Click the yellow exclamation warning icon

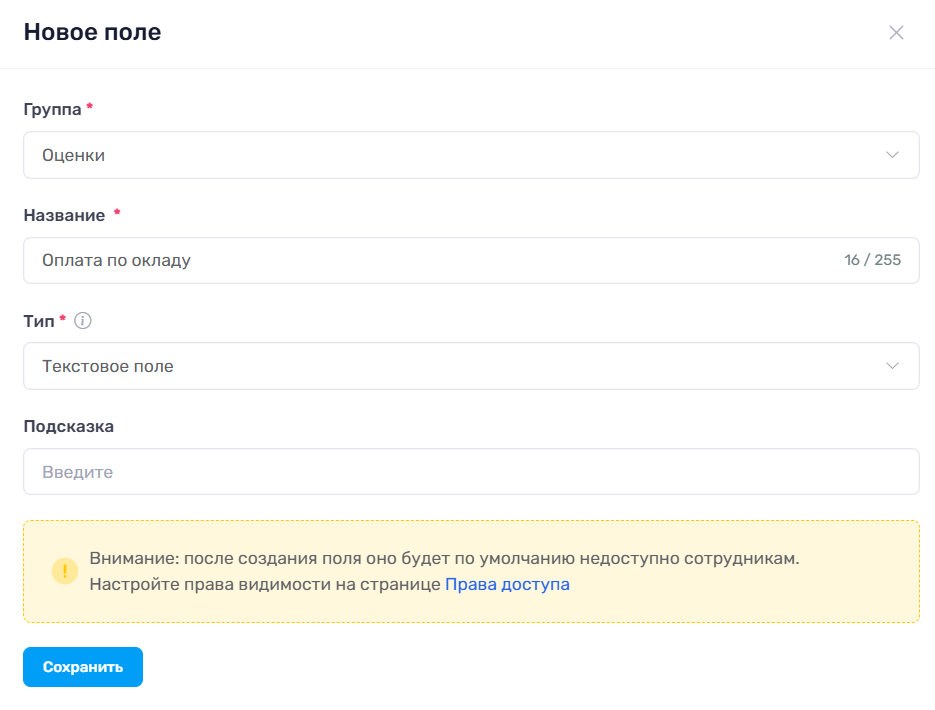coord(65,571)
